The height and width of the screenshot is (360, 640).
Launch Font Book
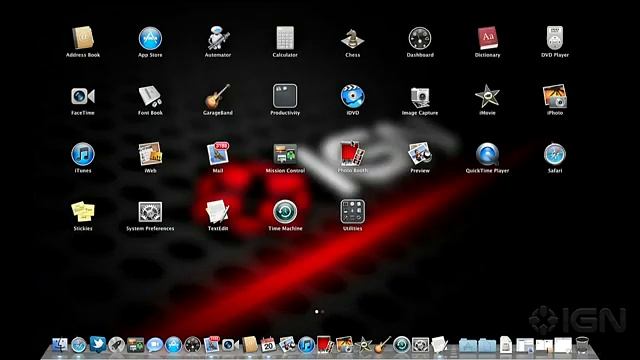(x=150, y=96)
